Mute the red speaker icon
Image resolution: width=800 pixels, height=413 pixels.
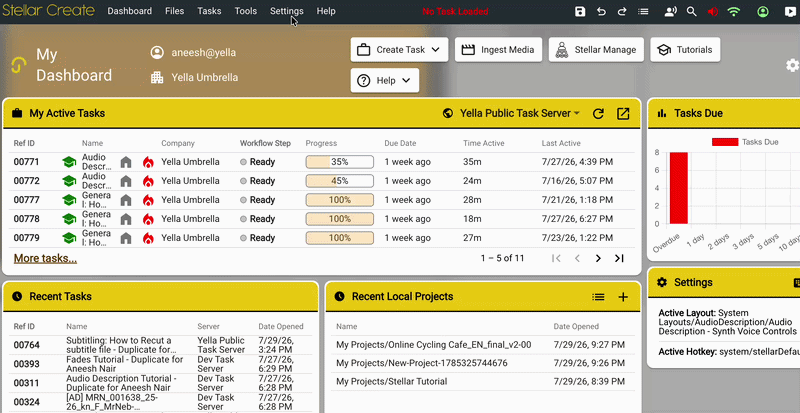[x=713, y=11]
